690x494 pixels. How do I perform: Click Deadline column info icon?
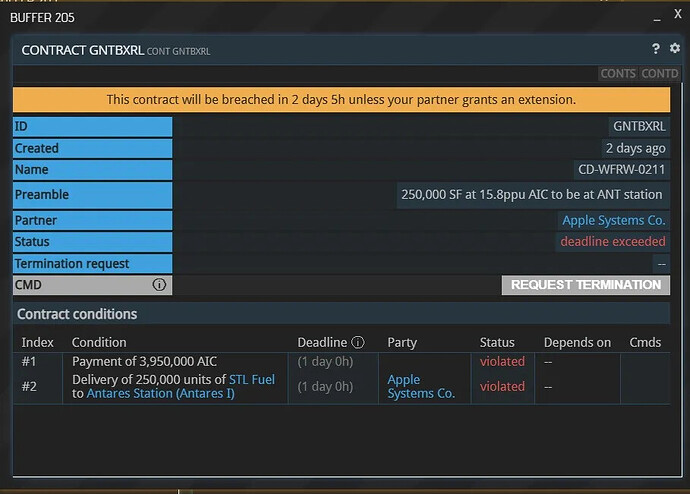[358, 342]
